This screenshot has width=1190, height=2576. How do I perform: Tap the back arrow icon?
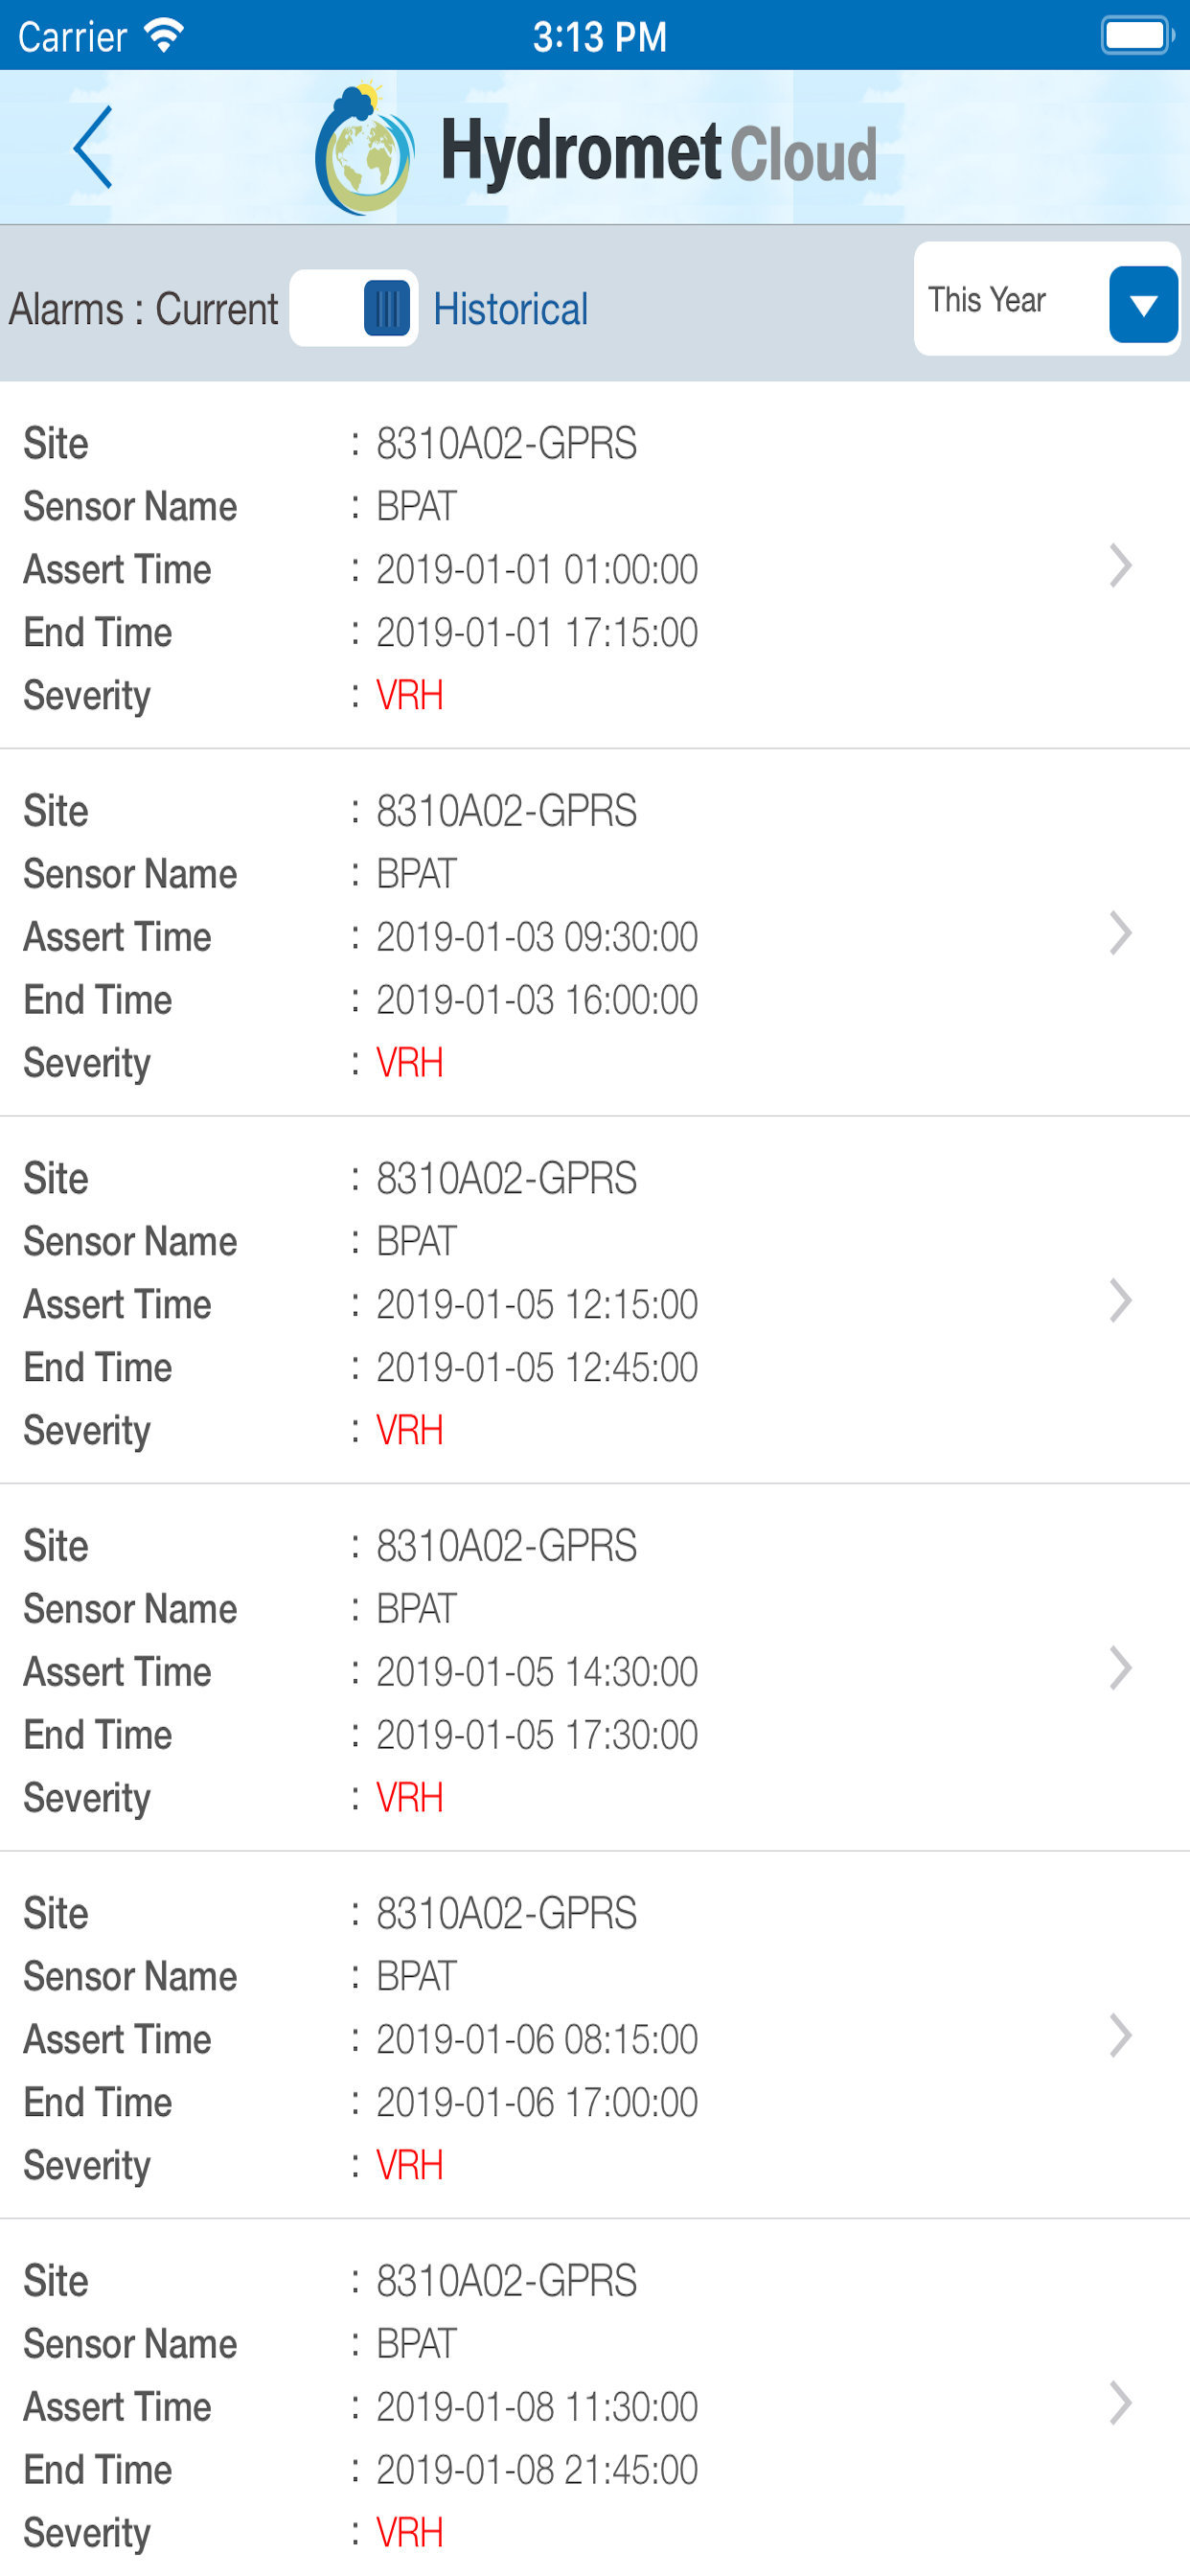[x=93, y=148]
